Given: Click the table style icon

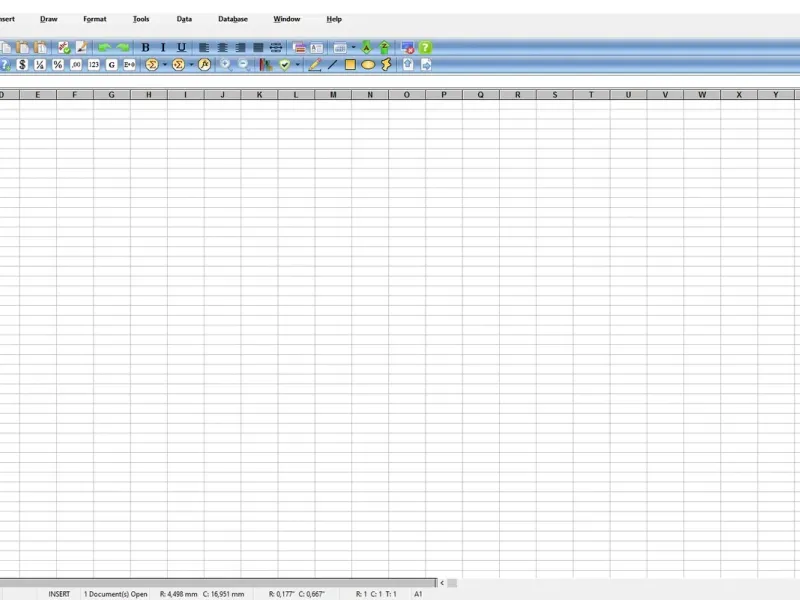Looking at the screenshot, I should point(340,48).
